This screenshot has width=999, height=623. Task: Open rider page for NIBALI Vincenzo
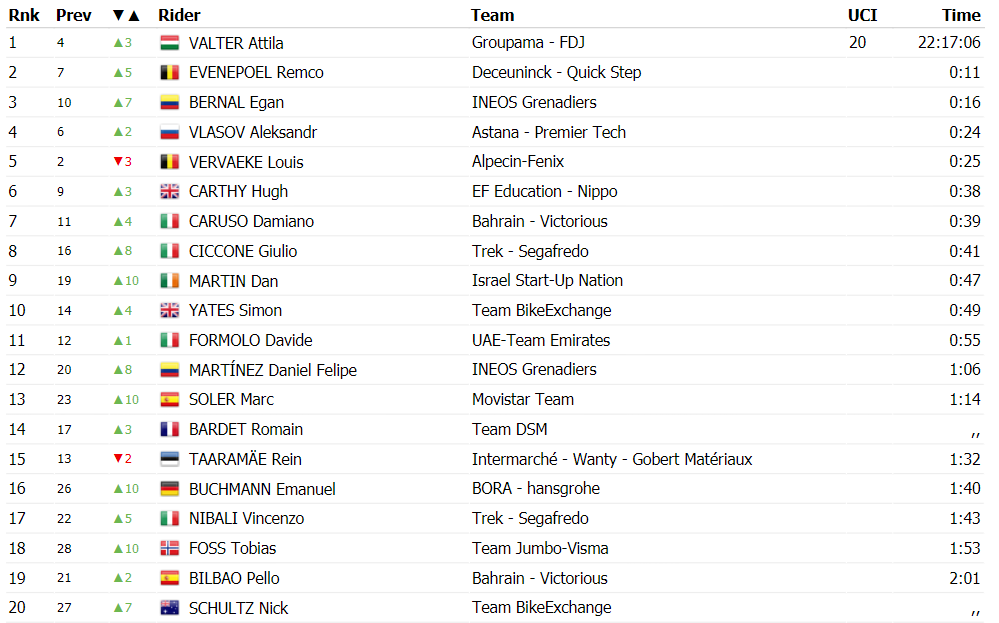(x=247, y=519)
